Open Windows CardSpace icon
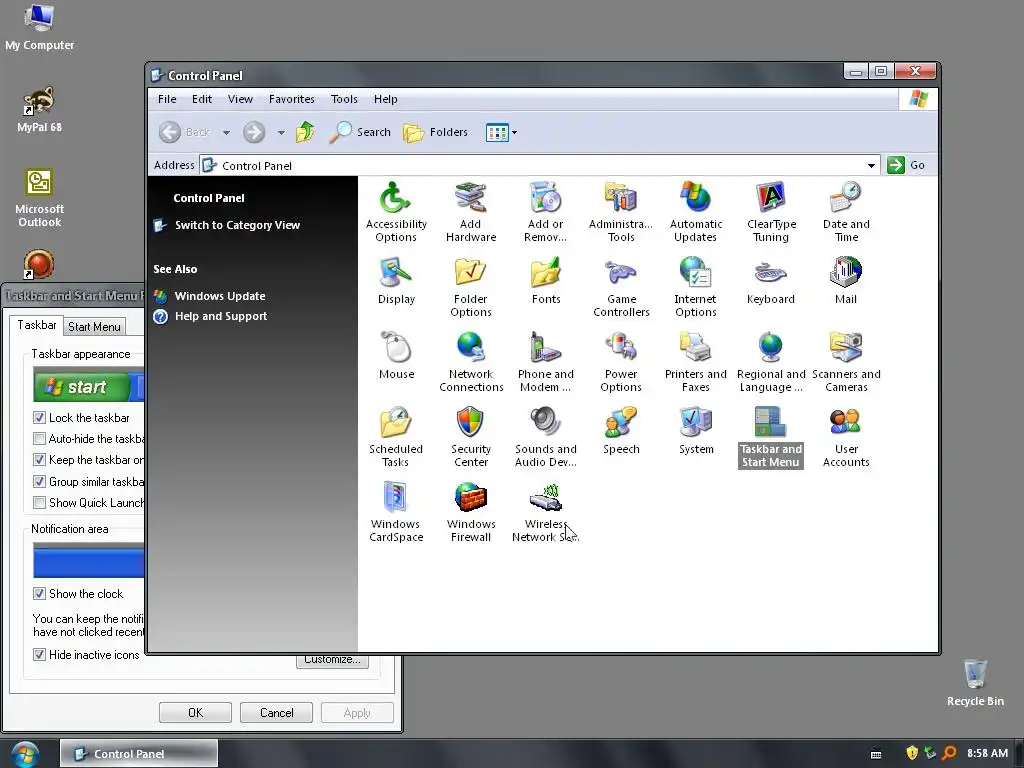Screen dimensions: 1024x768 (396, 498)
